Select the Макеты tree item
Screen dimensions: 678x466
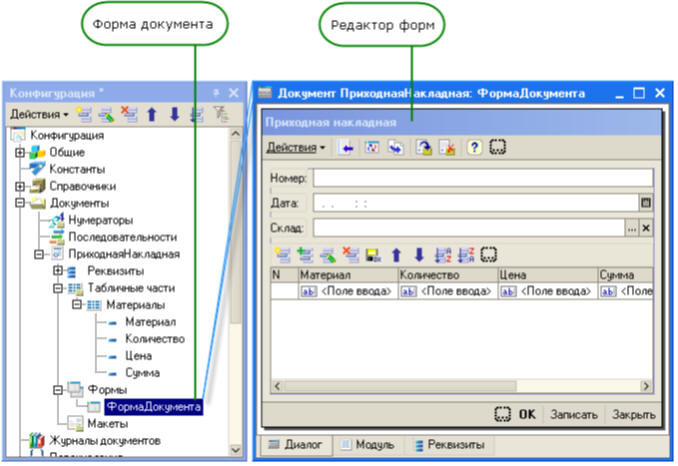coord(108,424)
